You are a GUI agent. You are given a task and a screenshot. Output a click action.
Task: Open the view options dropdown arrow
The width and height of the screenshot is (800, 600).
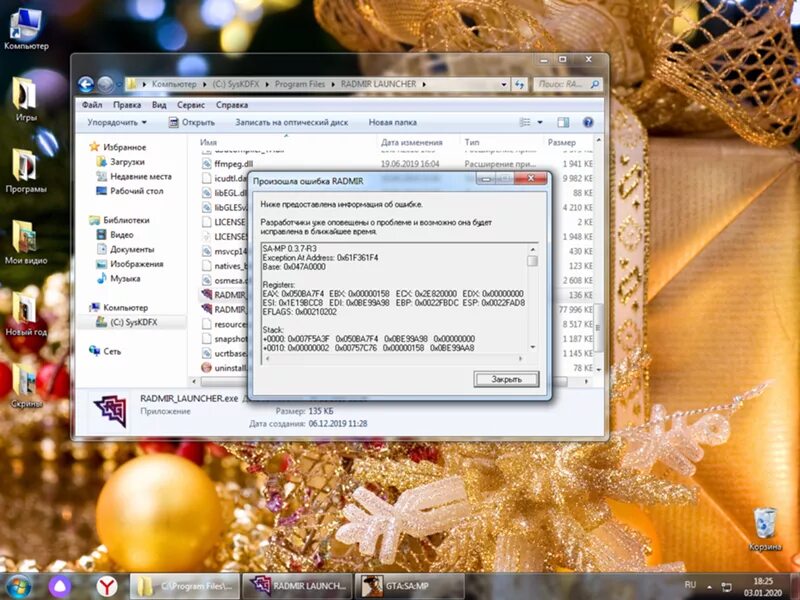(540, 122)
